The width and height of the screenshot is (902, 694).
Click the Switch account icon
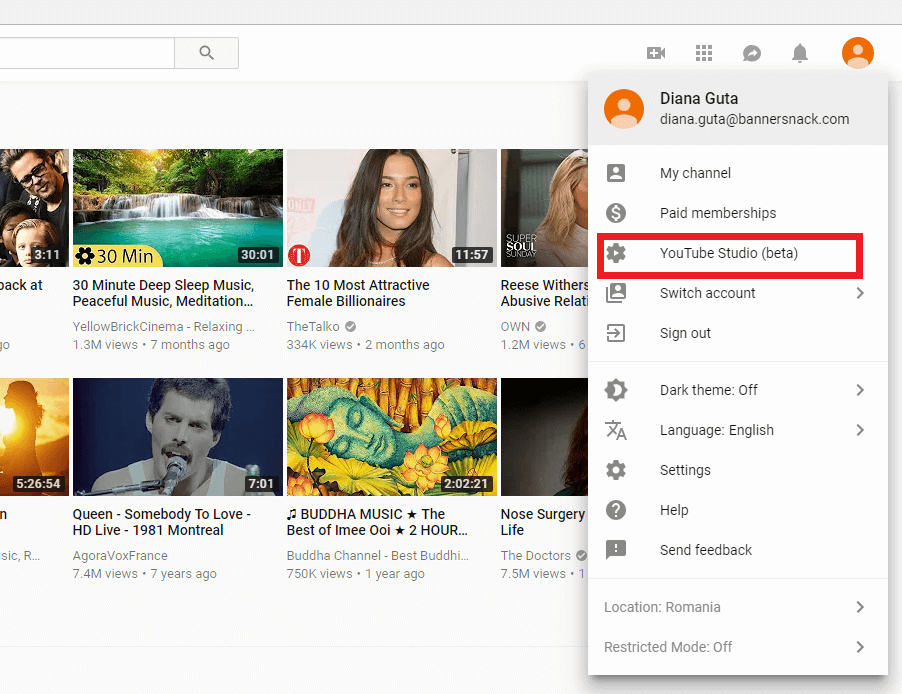click(616, 293)
